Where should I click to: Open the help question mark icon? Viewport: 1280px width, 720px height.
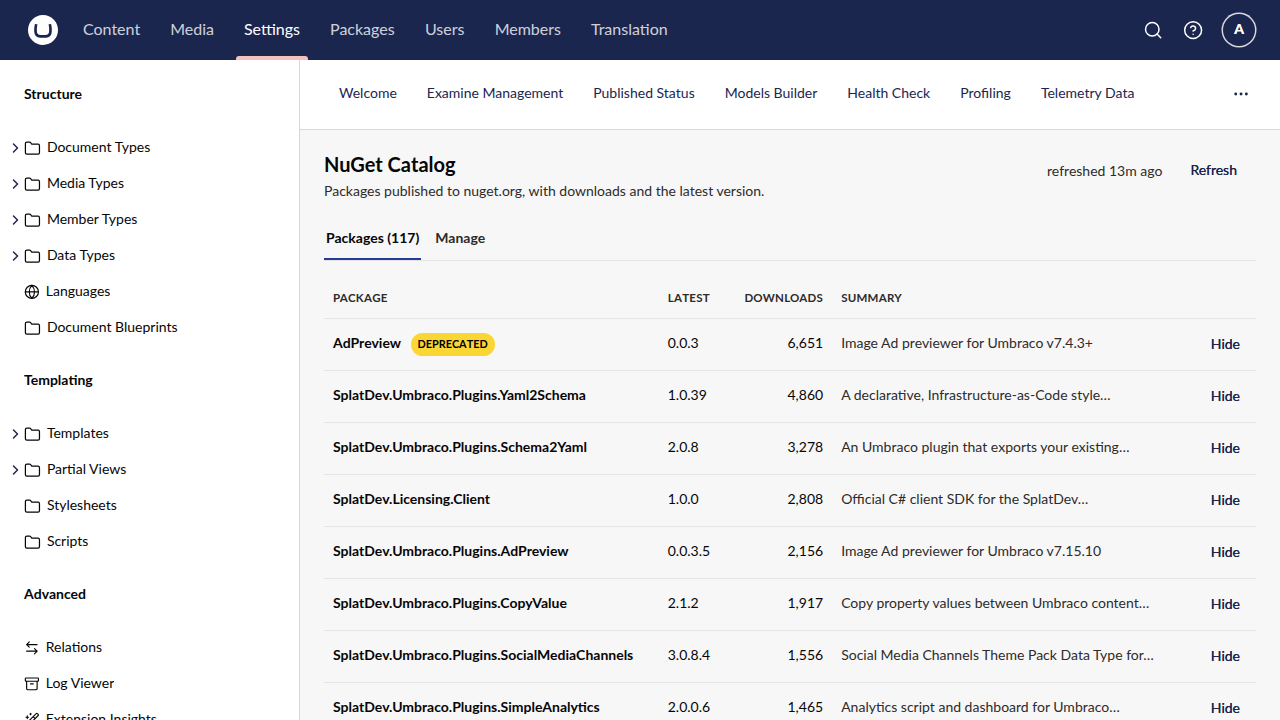point(1193,30)
